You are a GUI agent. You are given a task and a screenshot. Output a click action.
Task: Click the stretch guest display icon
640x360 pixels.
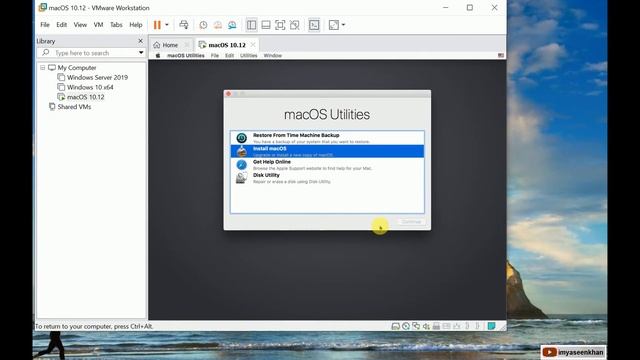(333, 25)
